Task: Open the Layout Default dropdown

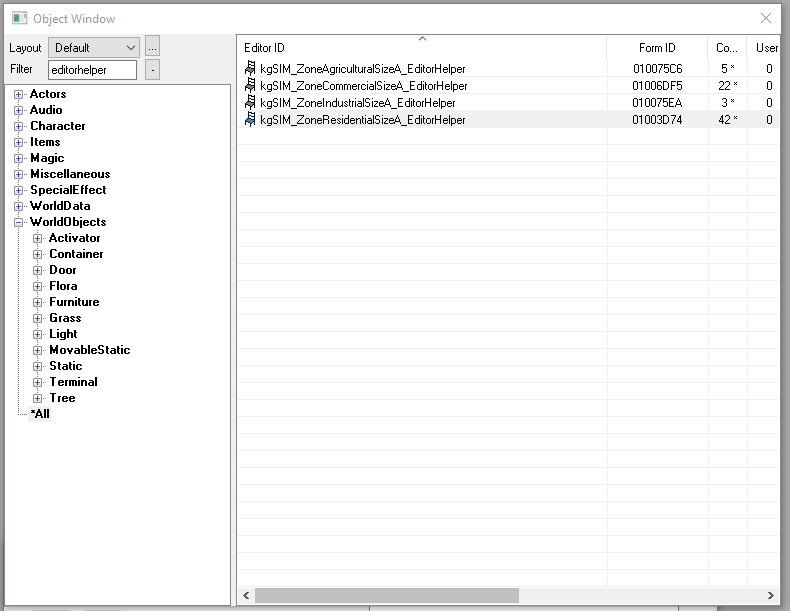Action: pyautogui.click(x=94, y=48)
